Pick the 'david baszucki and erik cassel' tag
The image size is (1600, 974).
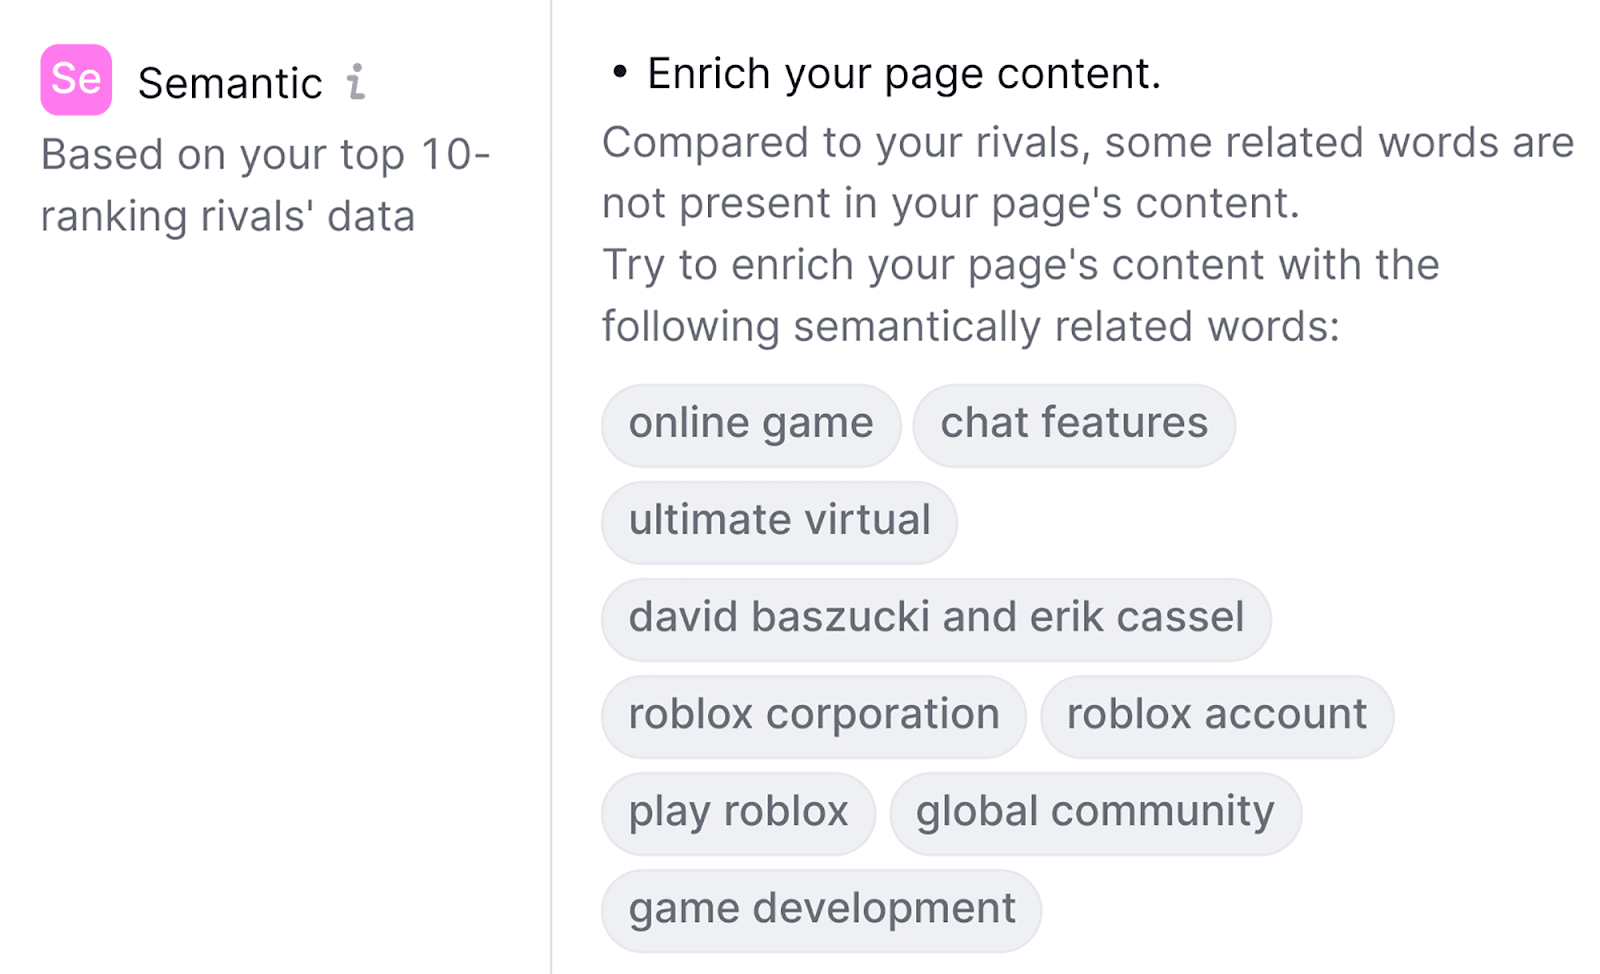(x=936, y=618)
